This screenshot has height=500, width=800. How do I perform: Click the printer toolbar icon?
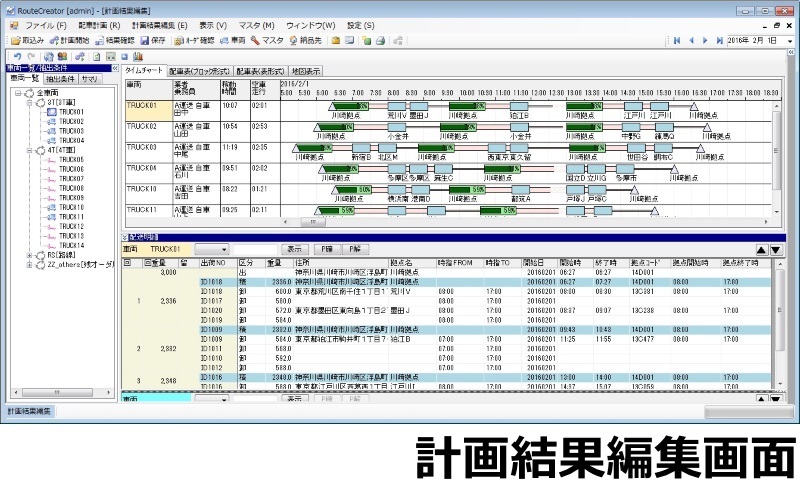pos(381,40)
